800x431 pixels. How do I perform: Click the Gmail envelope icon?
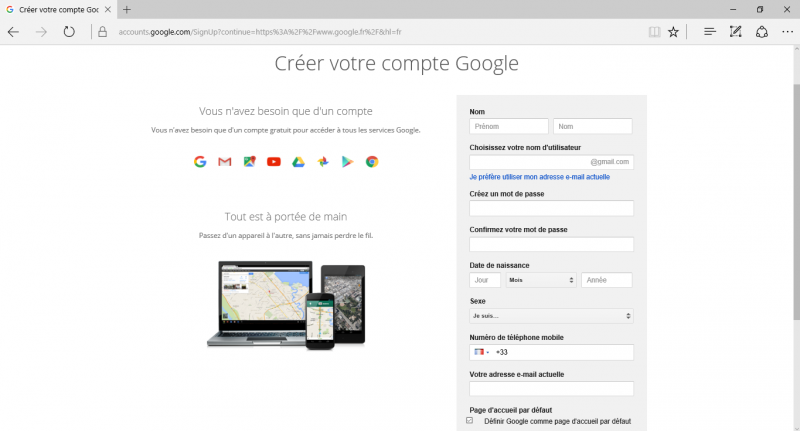tap(224, 162)
